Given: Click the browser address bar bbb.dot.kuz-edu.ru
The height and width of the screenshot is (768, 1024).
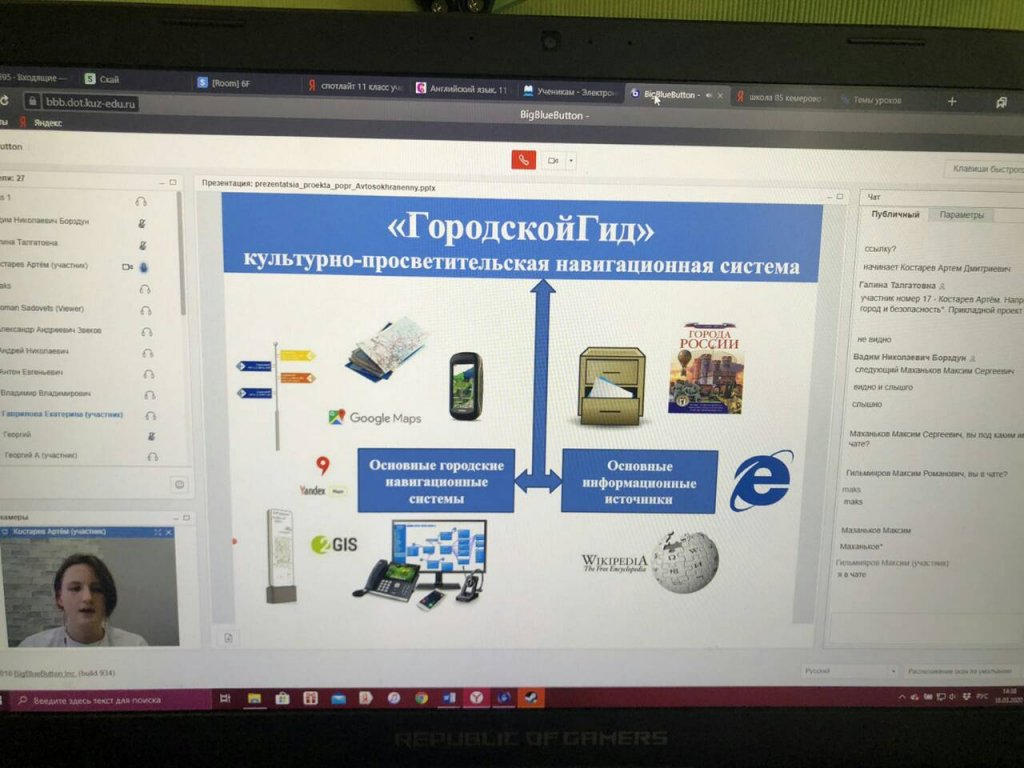Looking at the screenshot, I should tap(86, 103).
